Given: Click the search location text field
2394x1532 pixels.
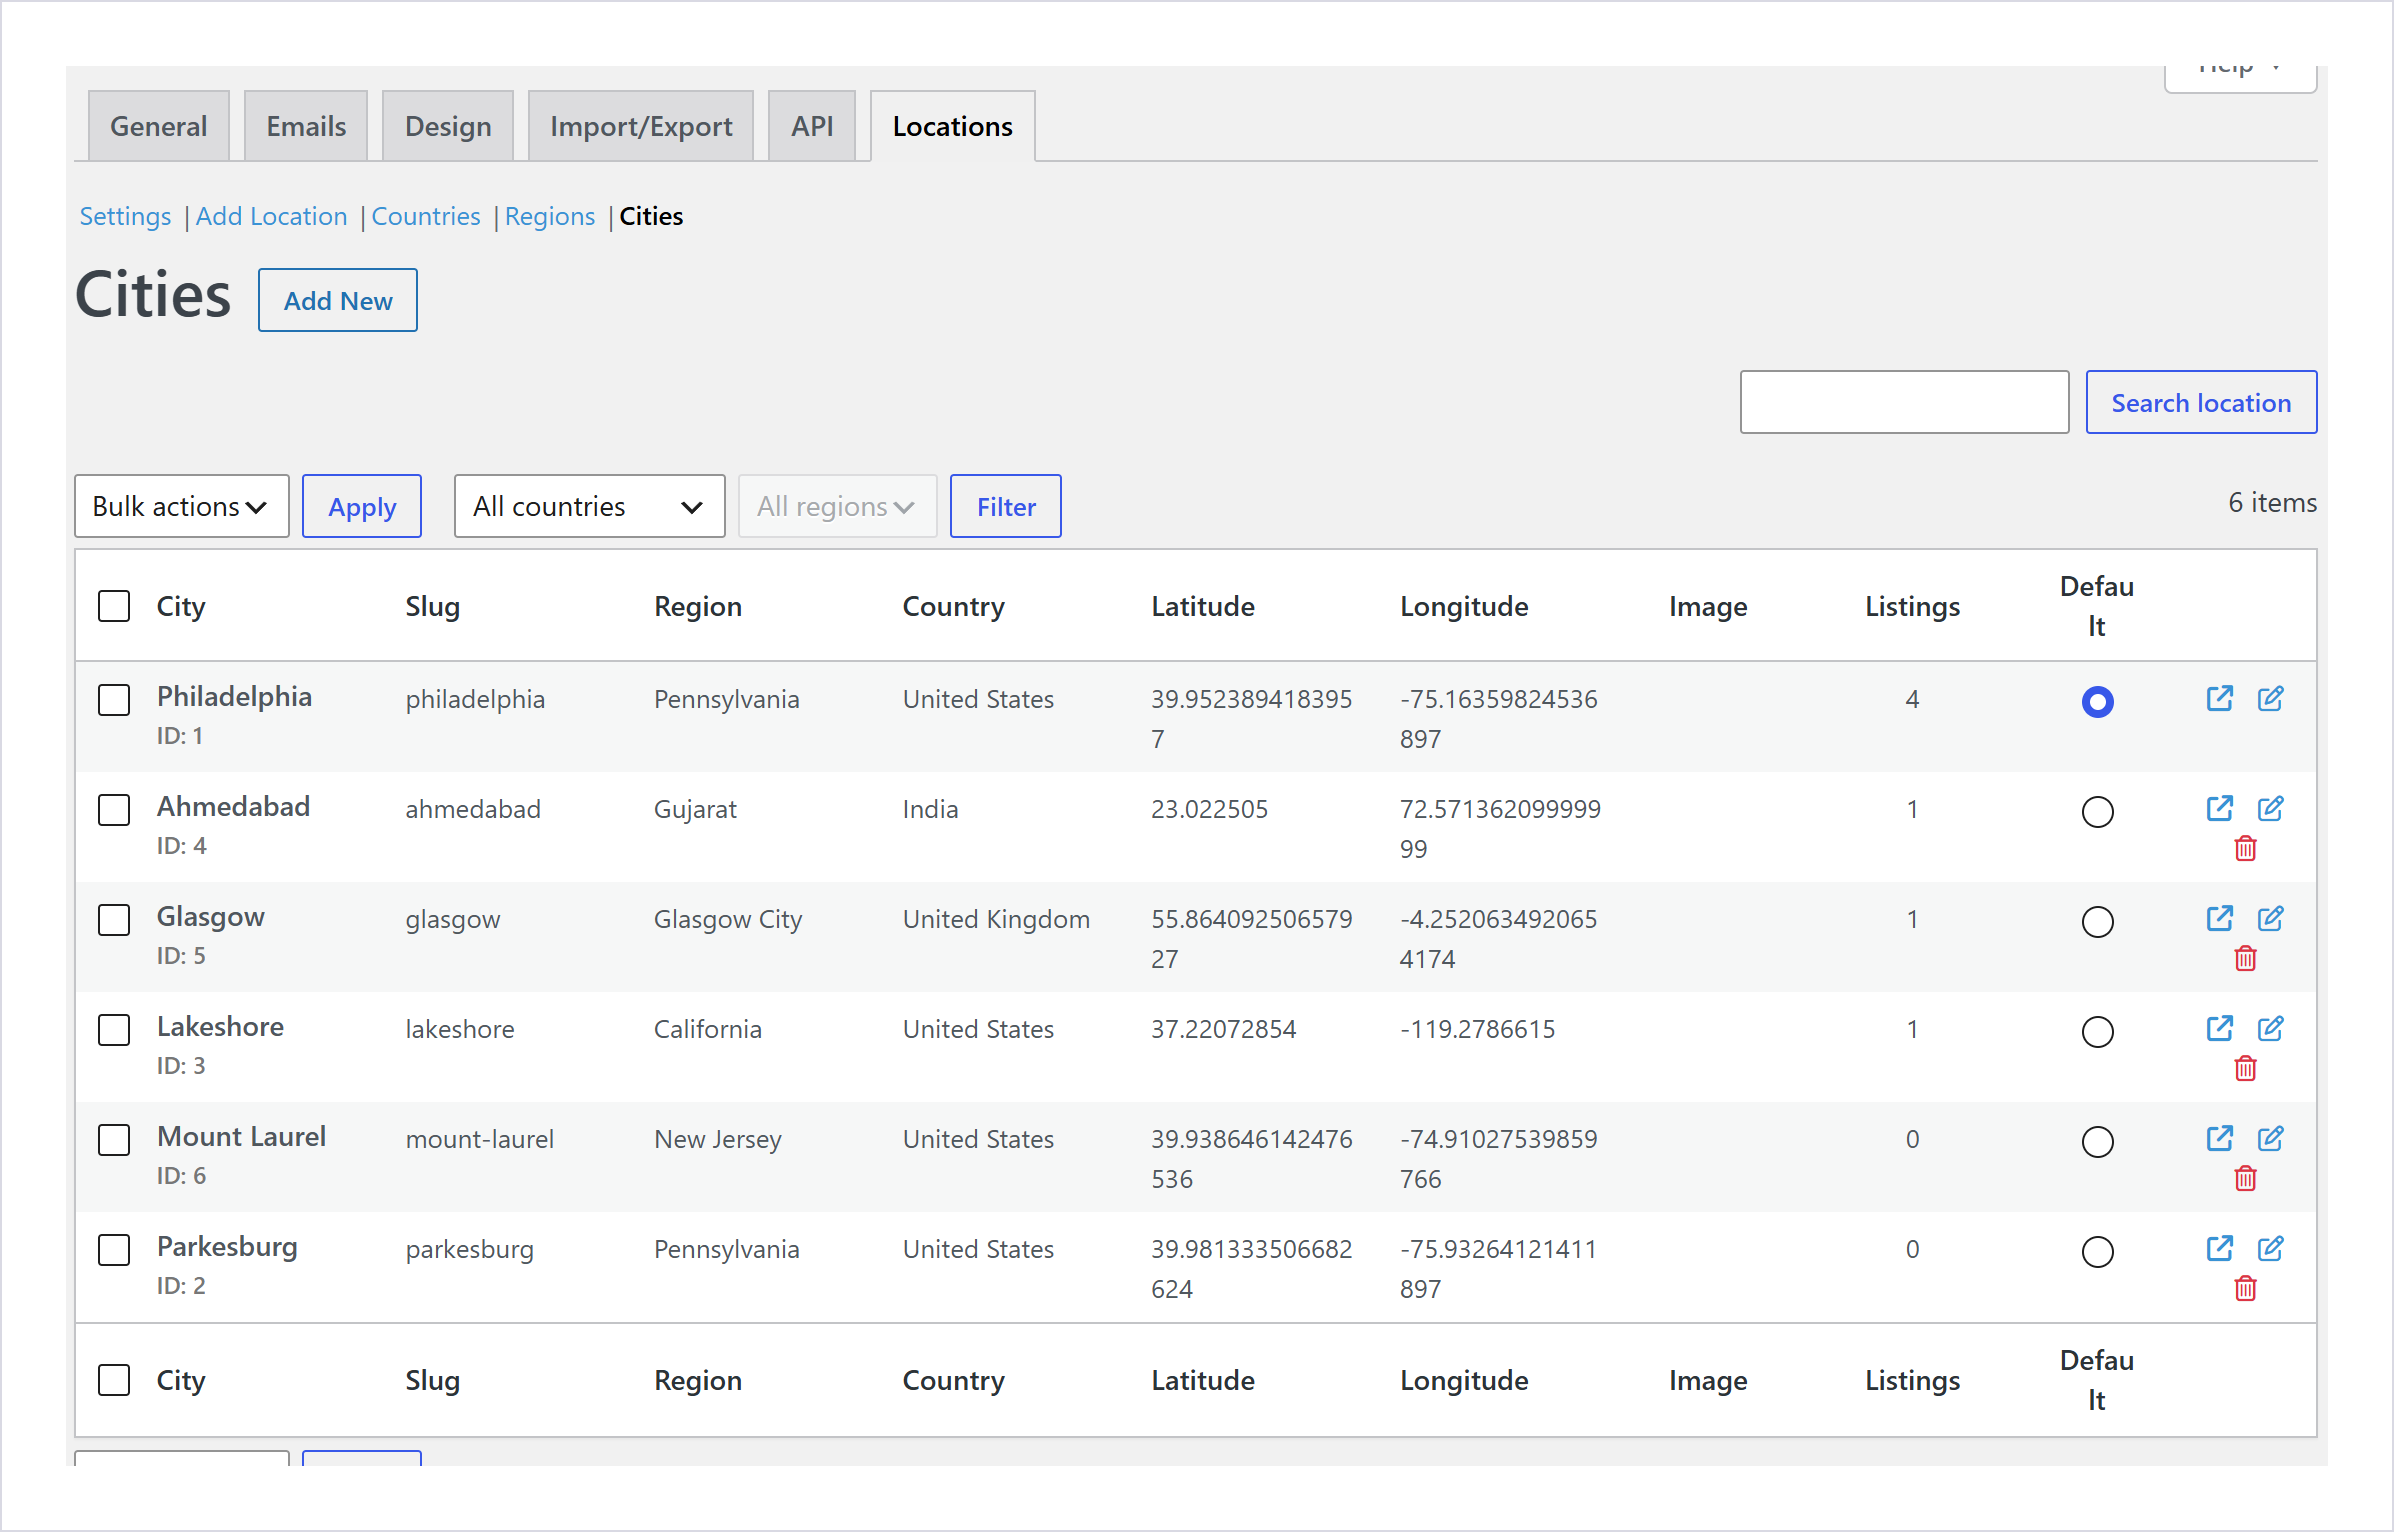Looking at the screenshot, I should point(1904,402).
